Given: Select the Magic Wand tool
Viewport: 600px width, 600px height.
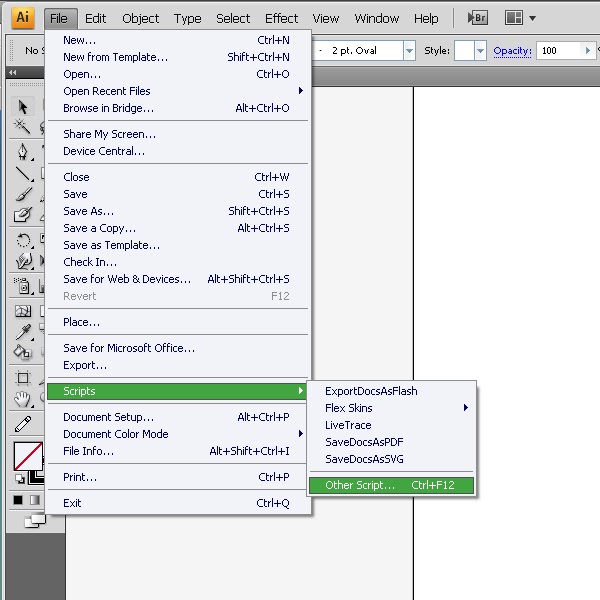Looking at the screenshot, I should click(22, 127).
